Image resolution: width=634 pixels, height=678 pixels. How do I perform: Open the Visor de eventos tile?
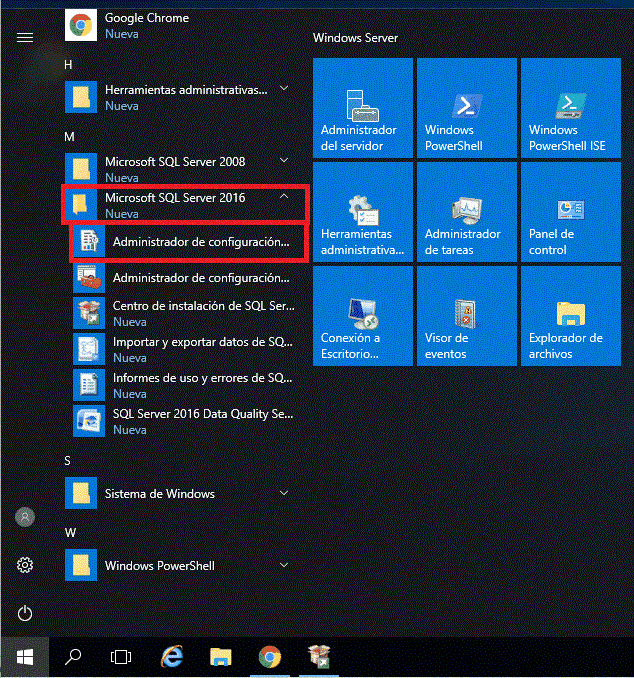467,316
